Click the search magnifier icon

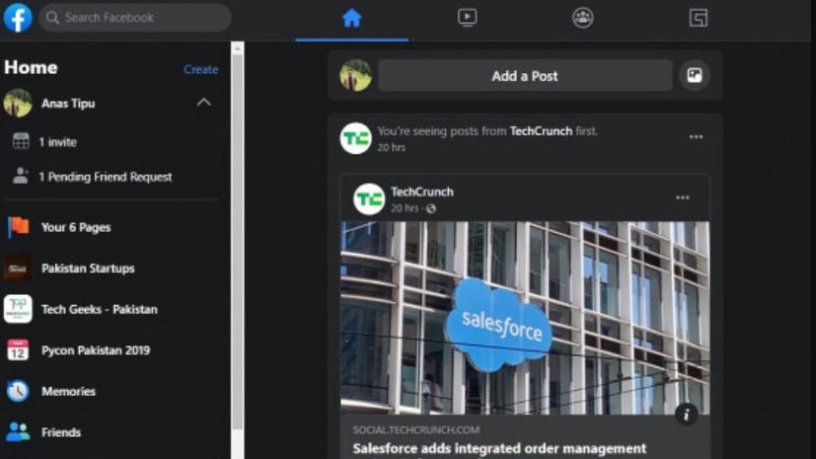pyautogui.click(x=52, y=18)
